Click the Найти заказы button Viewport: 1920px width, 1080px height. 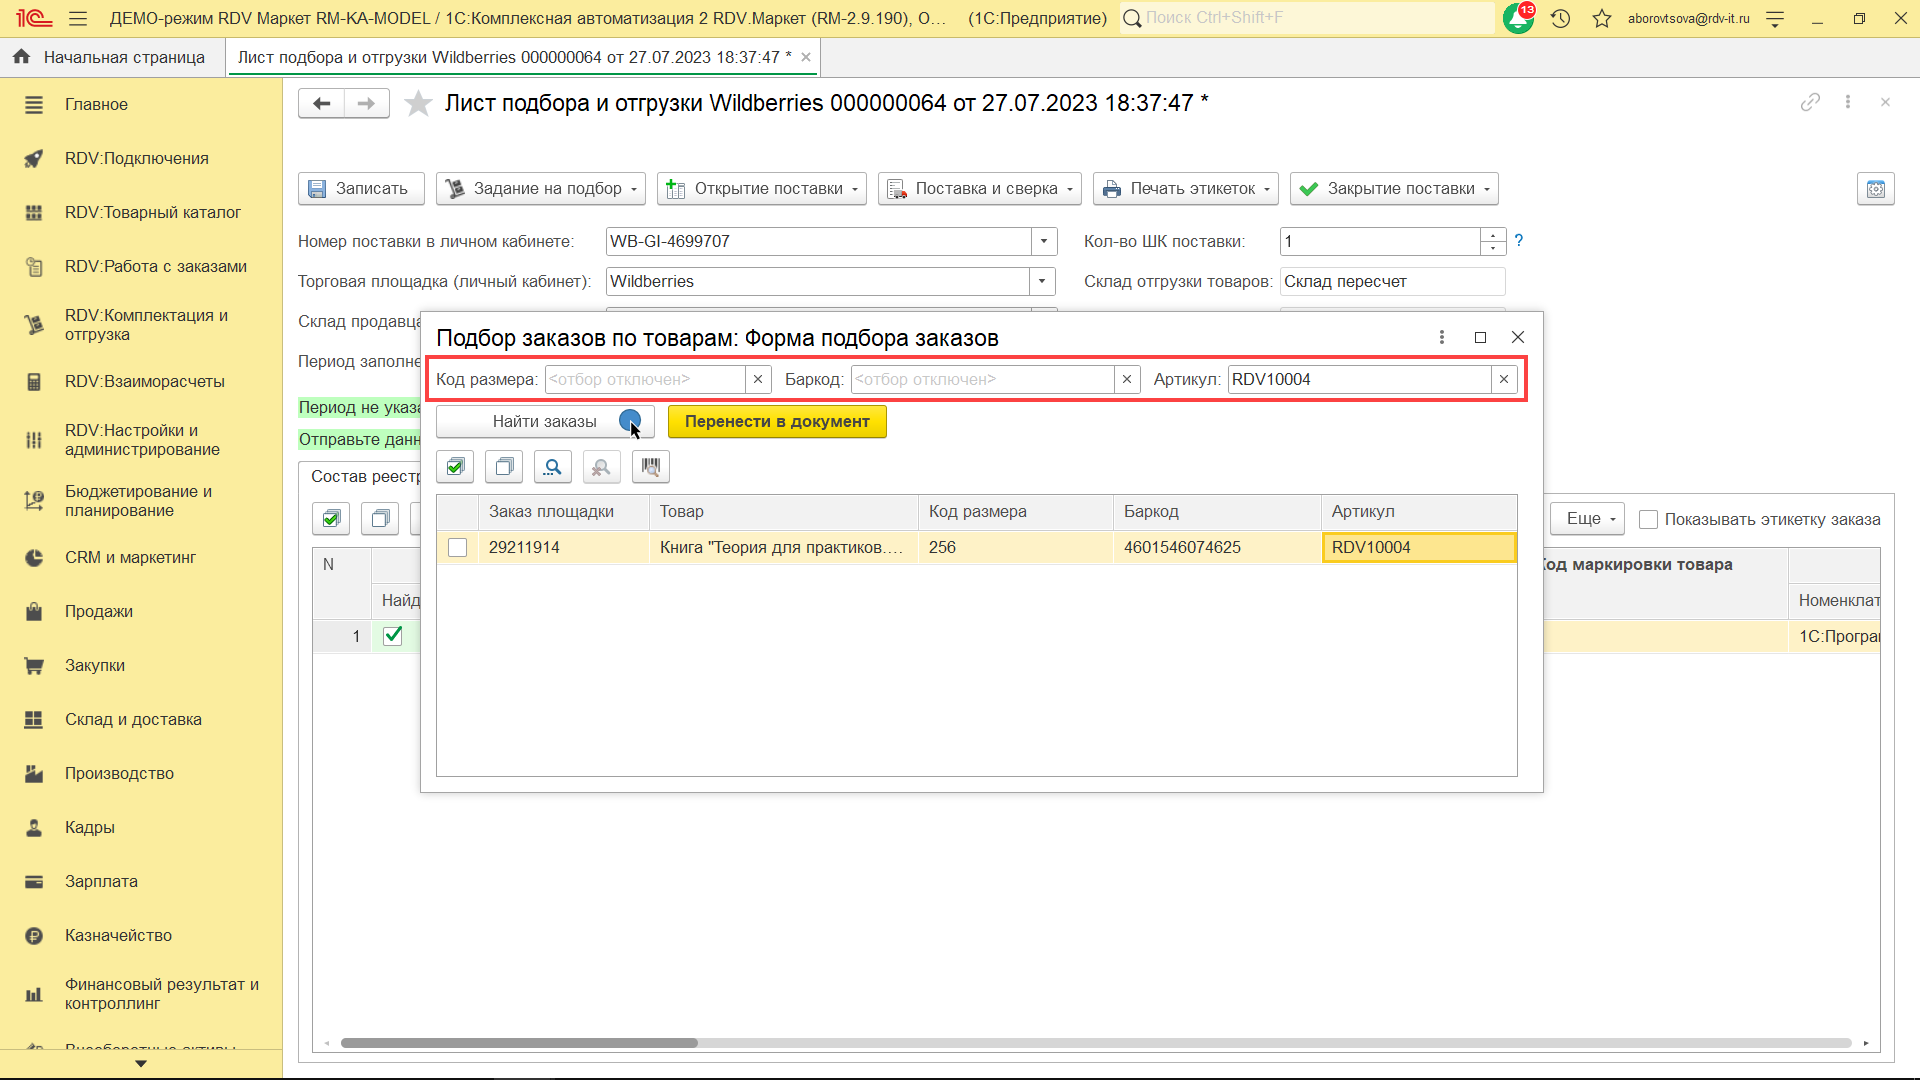pos(544,422)
